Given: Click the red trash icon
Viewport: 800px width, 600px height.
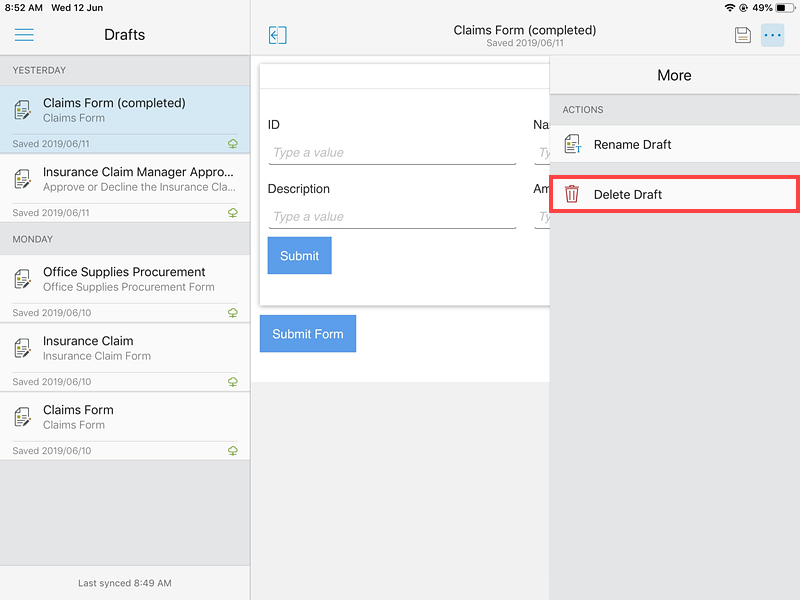Looking at the screenshot, I should 571,194.
